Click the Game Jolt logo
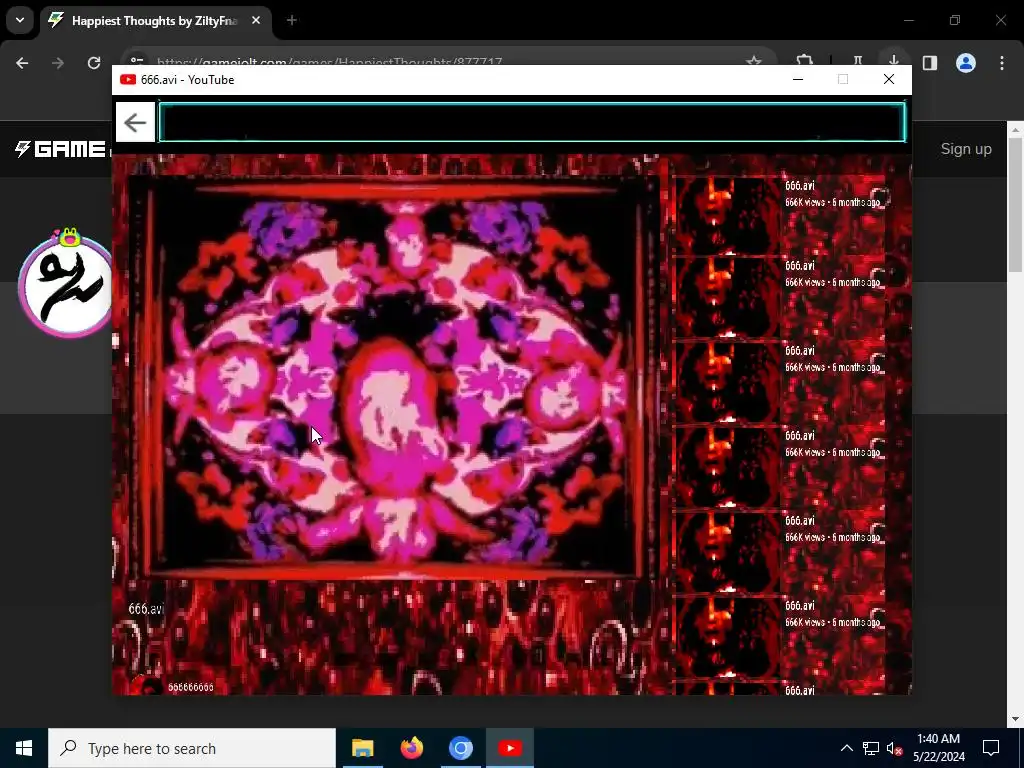1024x768 pixels. pyautogui.click(x=62, y=149)
